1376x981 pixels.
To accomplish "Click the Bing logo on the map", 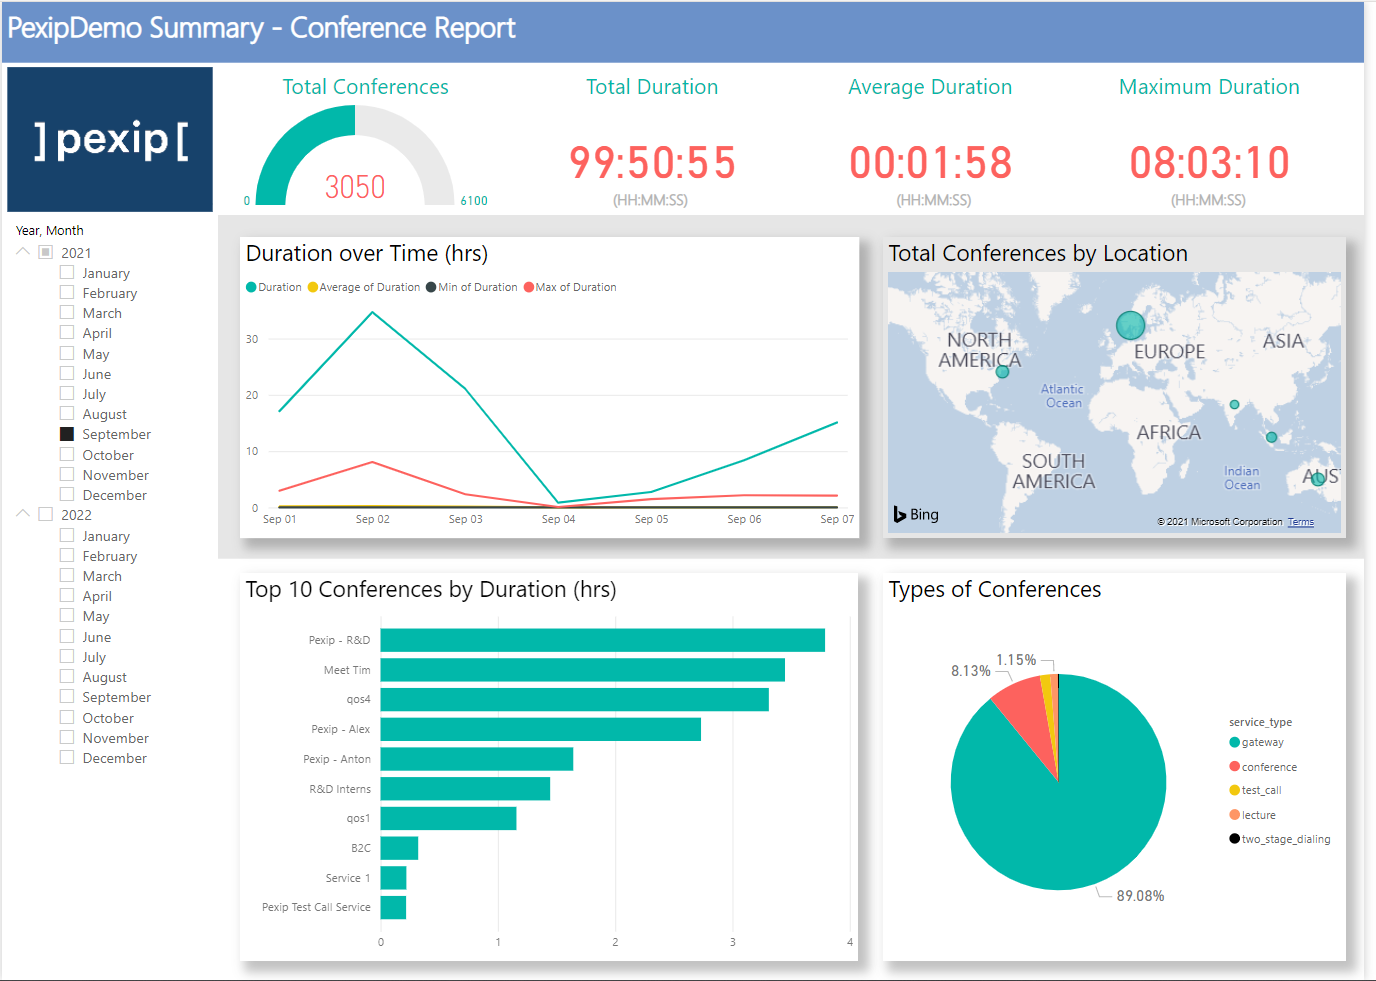I will (915, 514).
